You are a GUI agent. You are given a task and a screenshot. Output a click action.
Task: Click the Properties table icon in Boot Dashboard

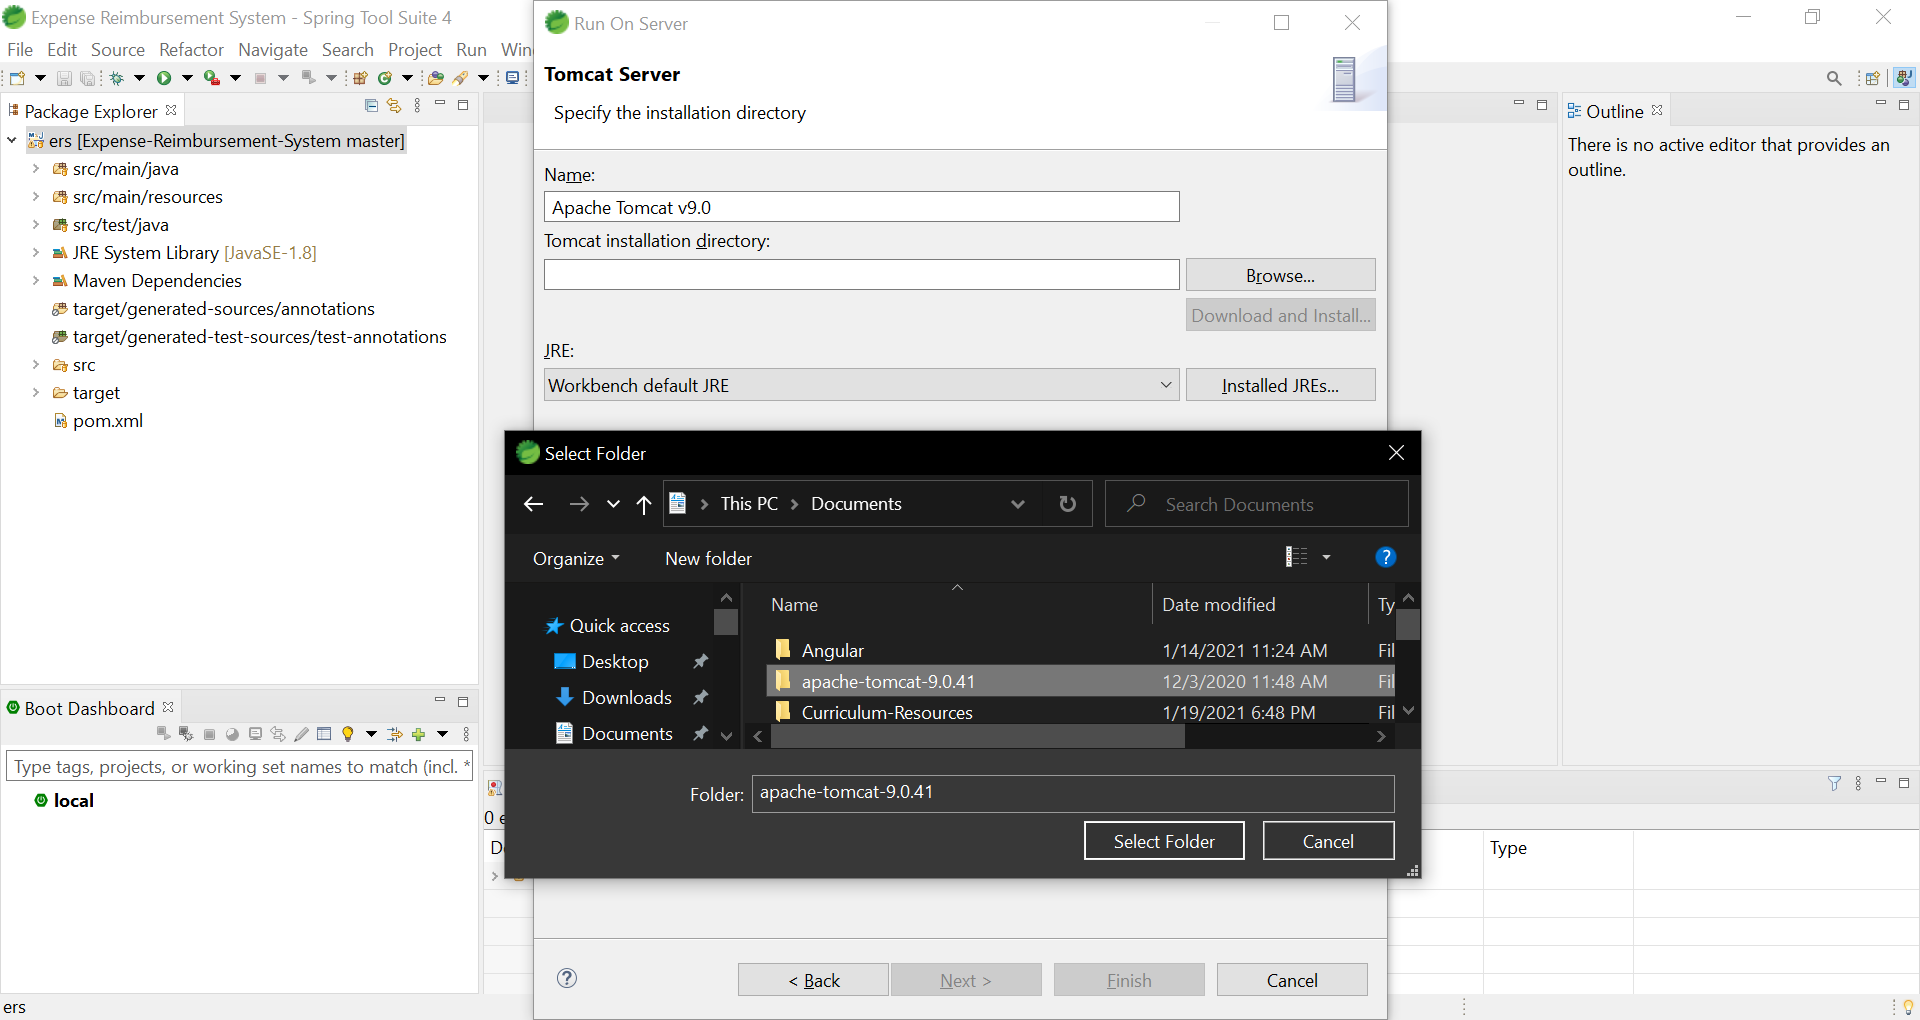point(324,734)
